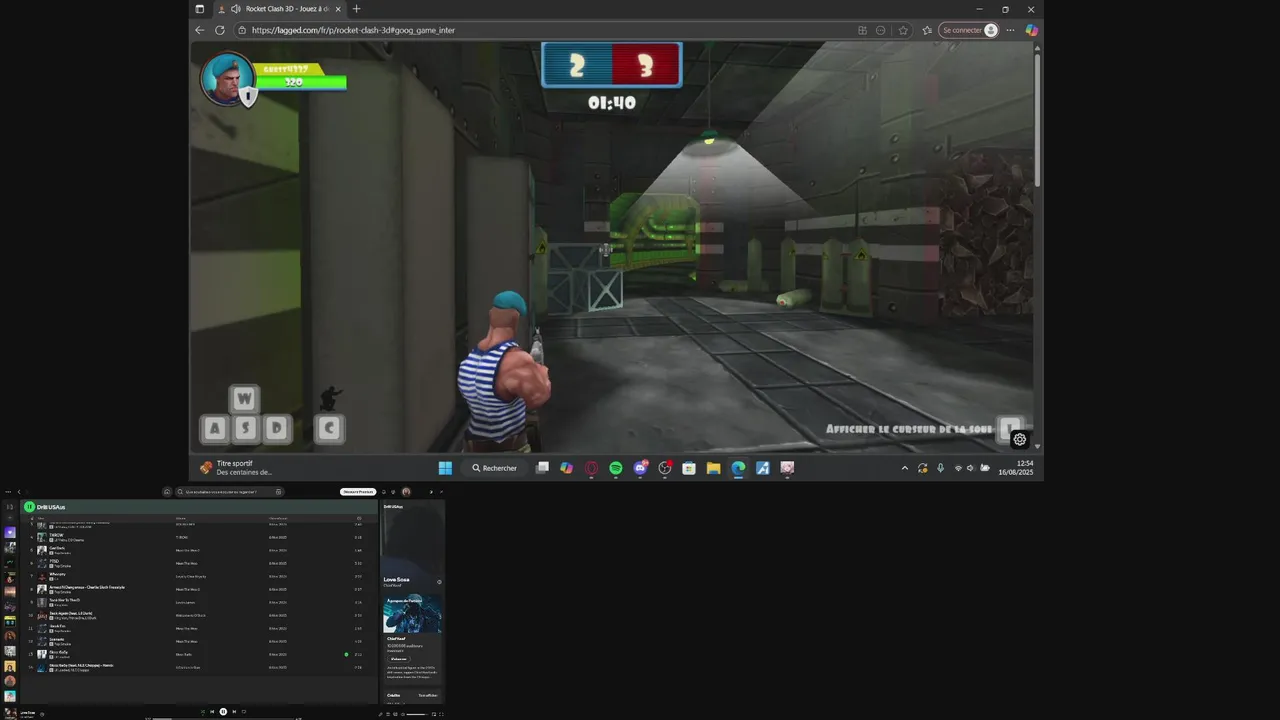Click Tout afficher in Spotify credits
The image size is (1280, 720).
(428, 695)
